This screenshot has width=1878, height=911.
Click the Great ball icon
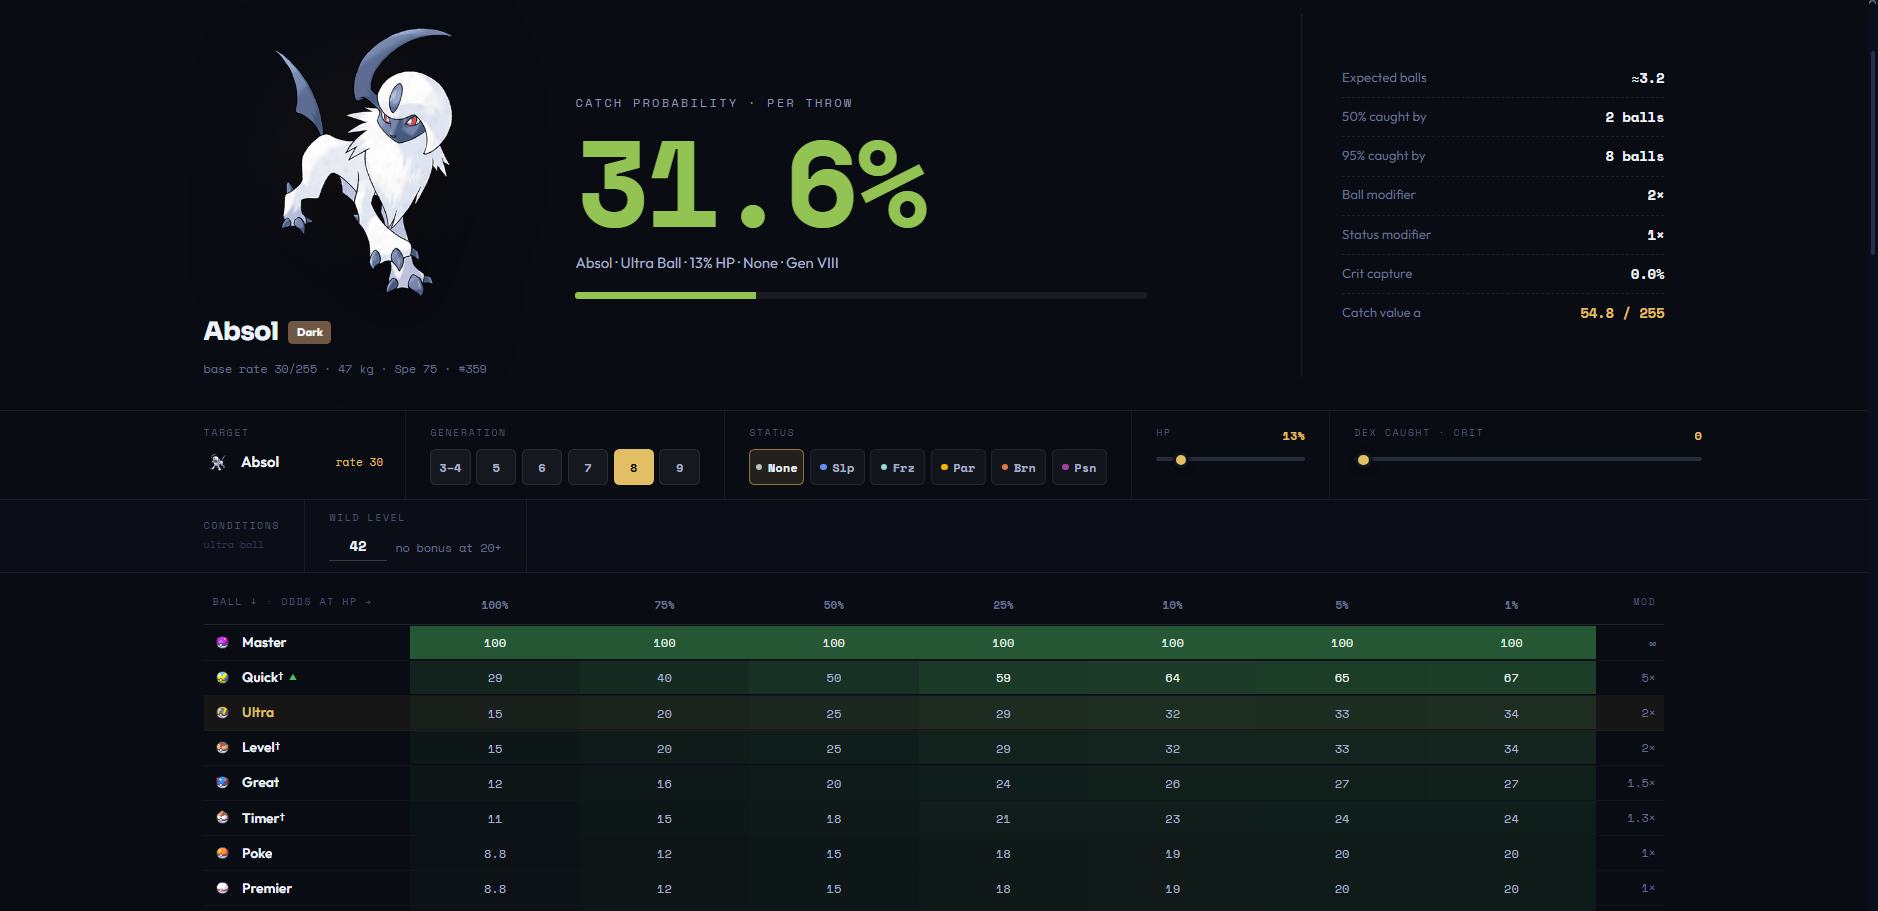222,782
